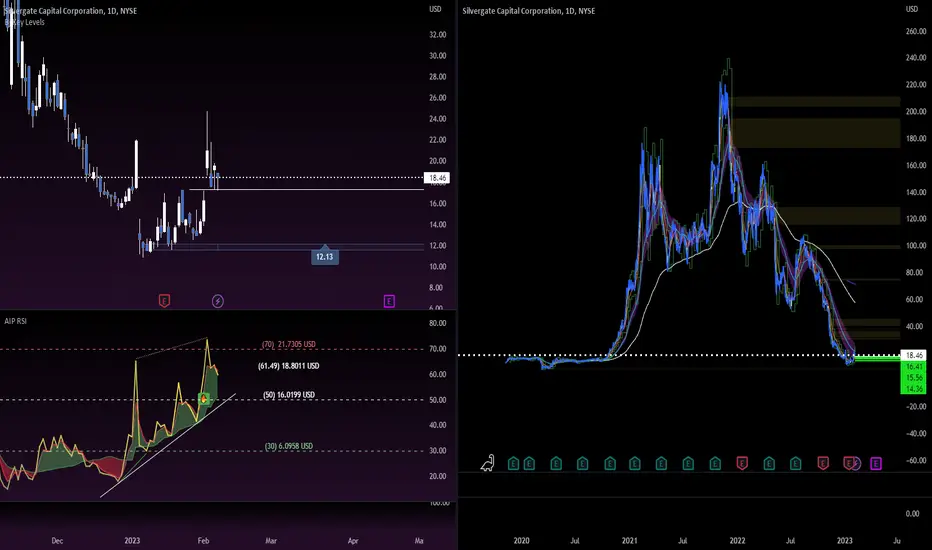
Task: Click the red earnings marker on left chart
Action: point(165,301)
